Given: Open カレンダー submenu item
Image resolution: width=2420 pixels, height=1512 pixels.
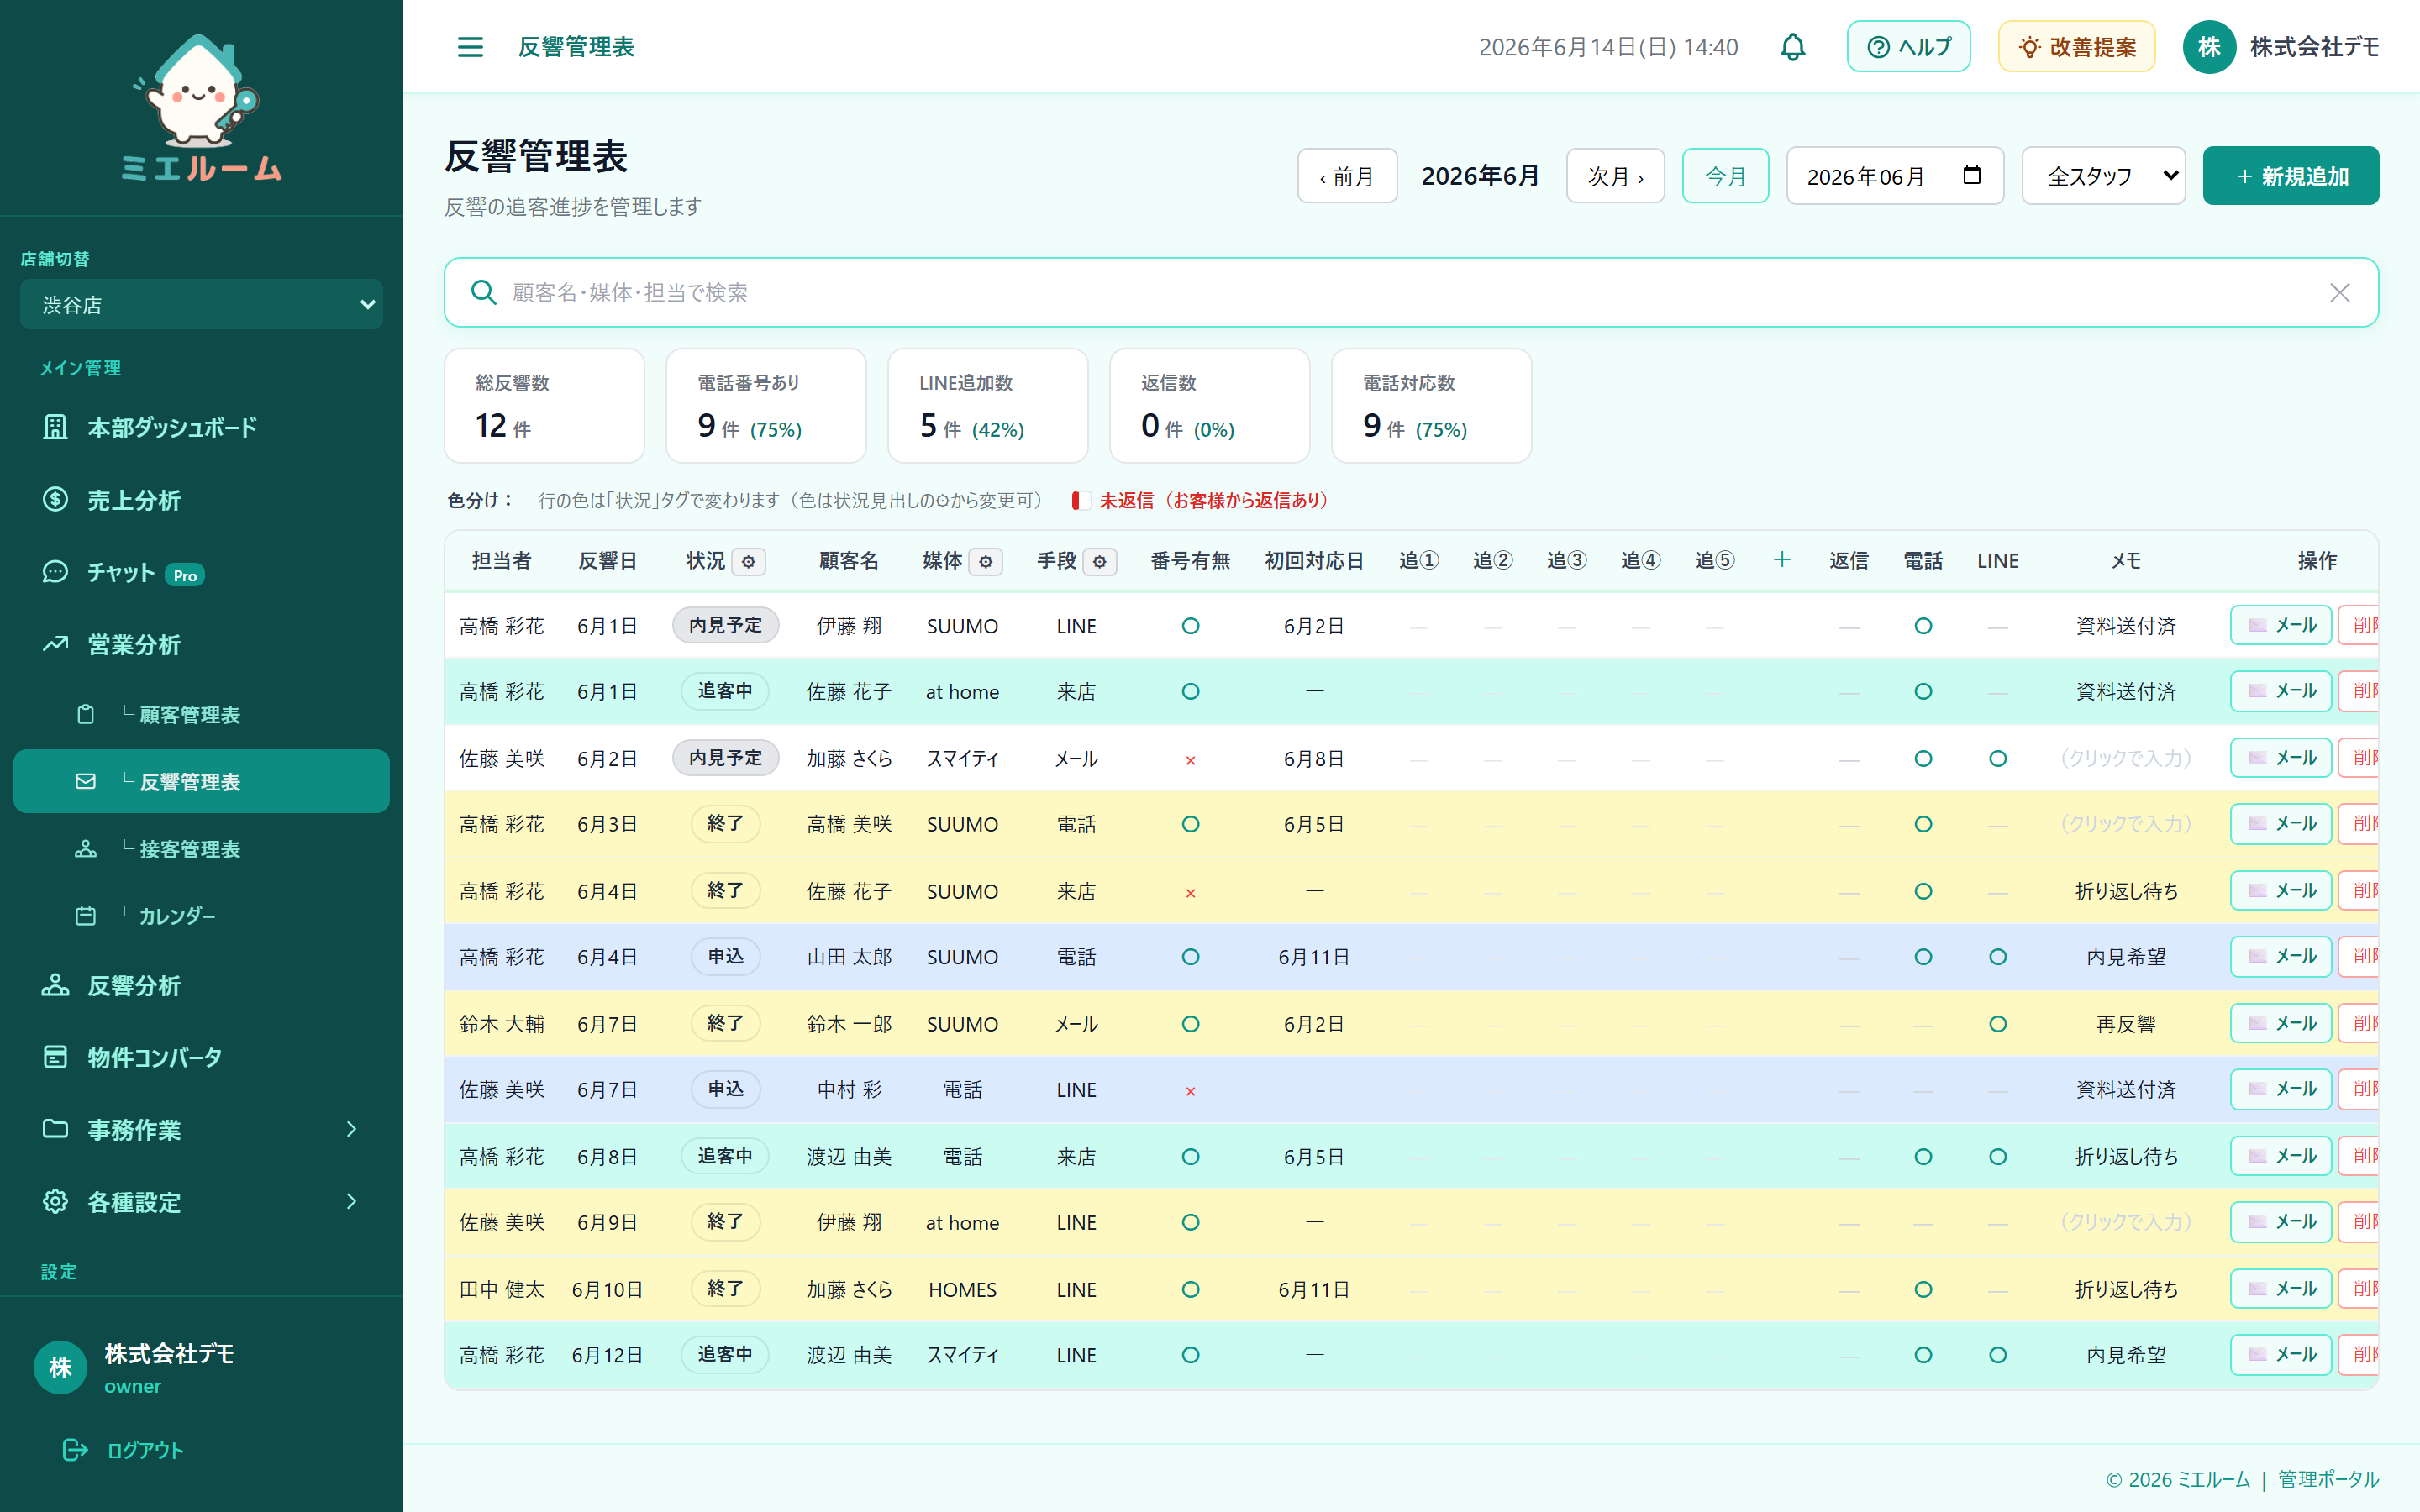Looking at the screenshot, I should [x=201, y=915].
